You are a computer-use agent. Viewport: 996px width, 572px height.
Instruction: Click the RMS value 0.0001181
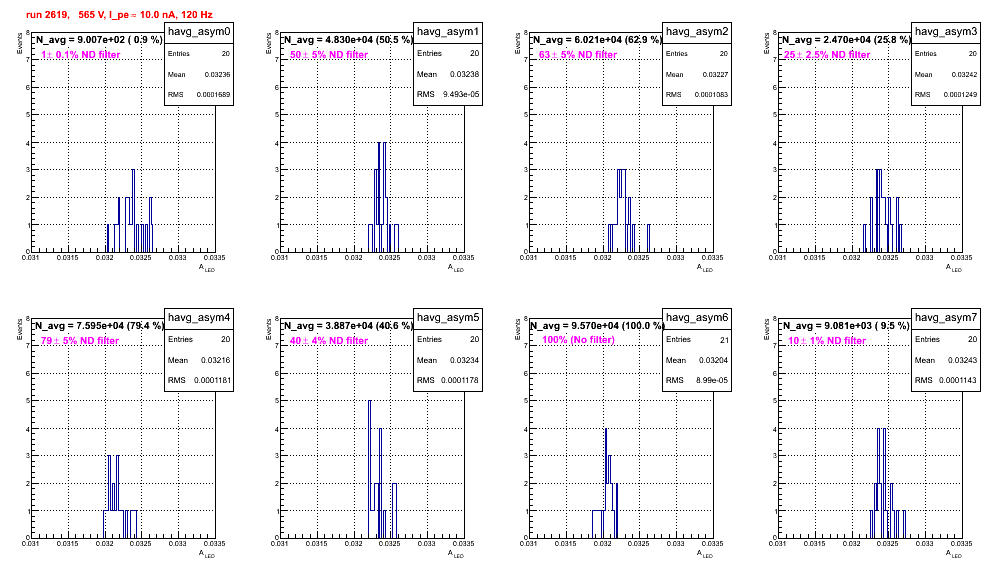212,381
